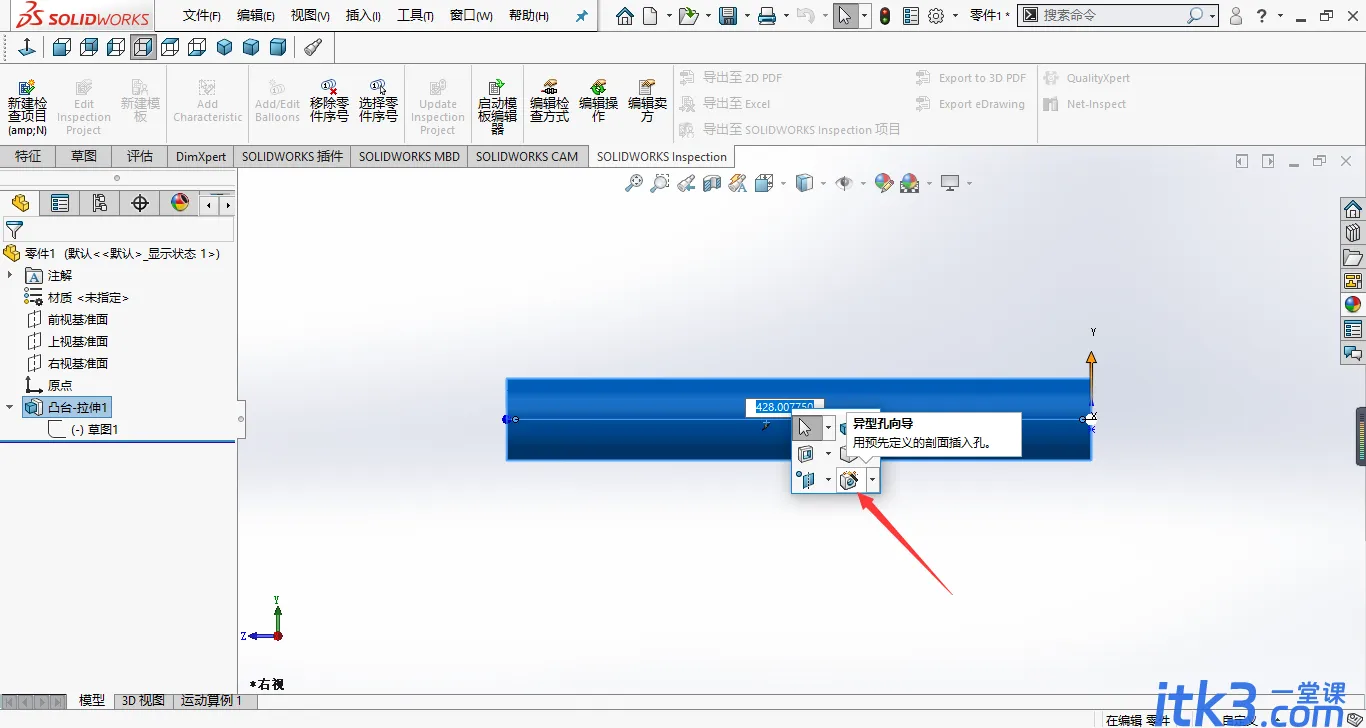Open the 编辑(E) menu
The image size is (1366, 728).
pyautogui.click(x=255, y=16)
